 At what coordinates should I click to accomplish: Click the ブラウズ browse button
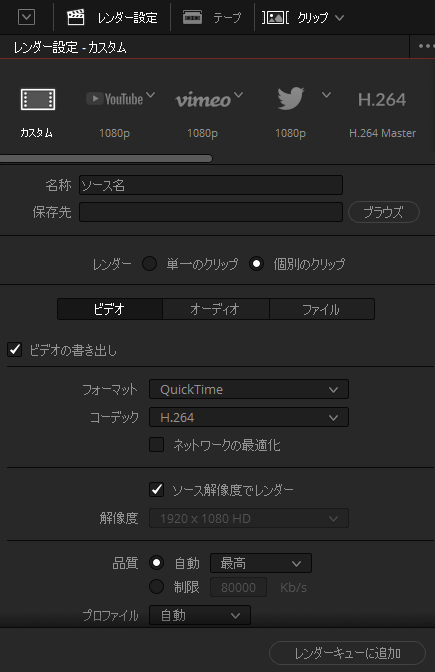click(x=384, y=212)
